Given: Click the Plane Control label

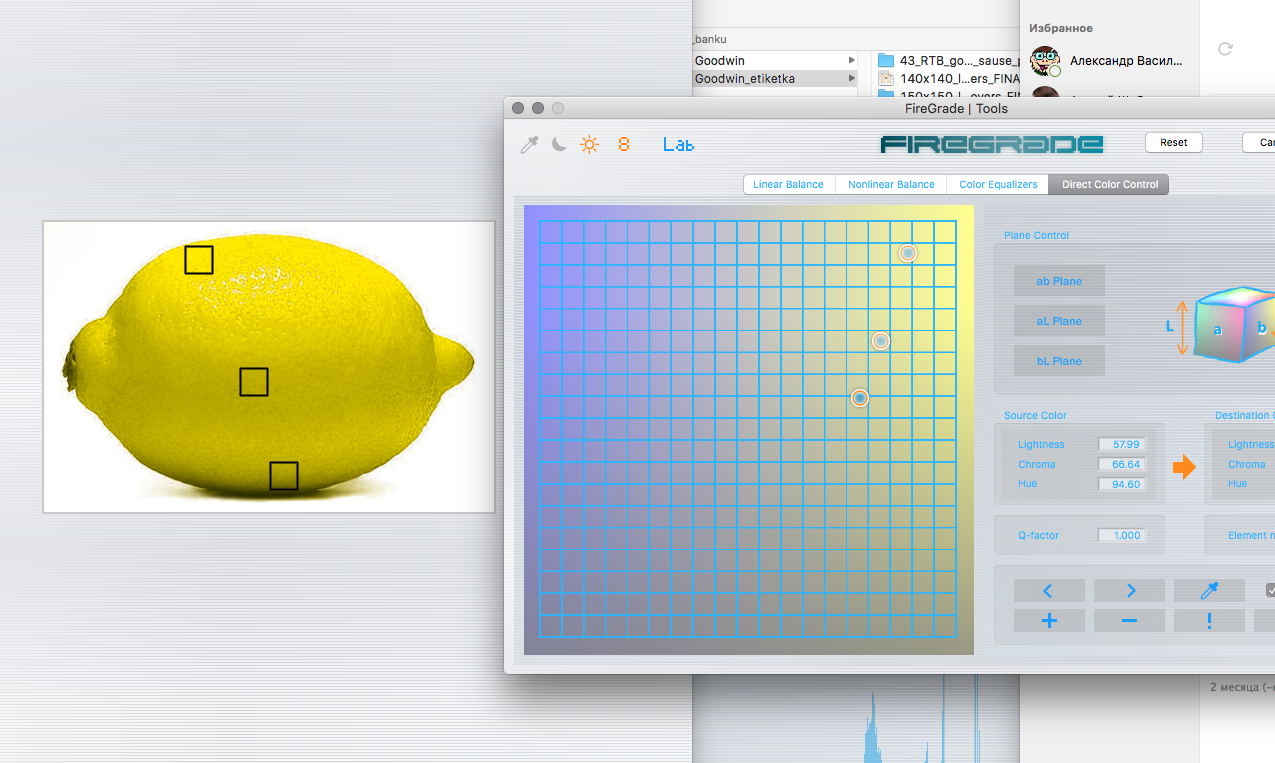Looking at the screenshot, I should click(x=1036, y=236).
